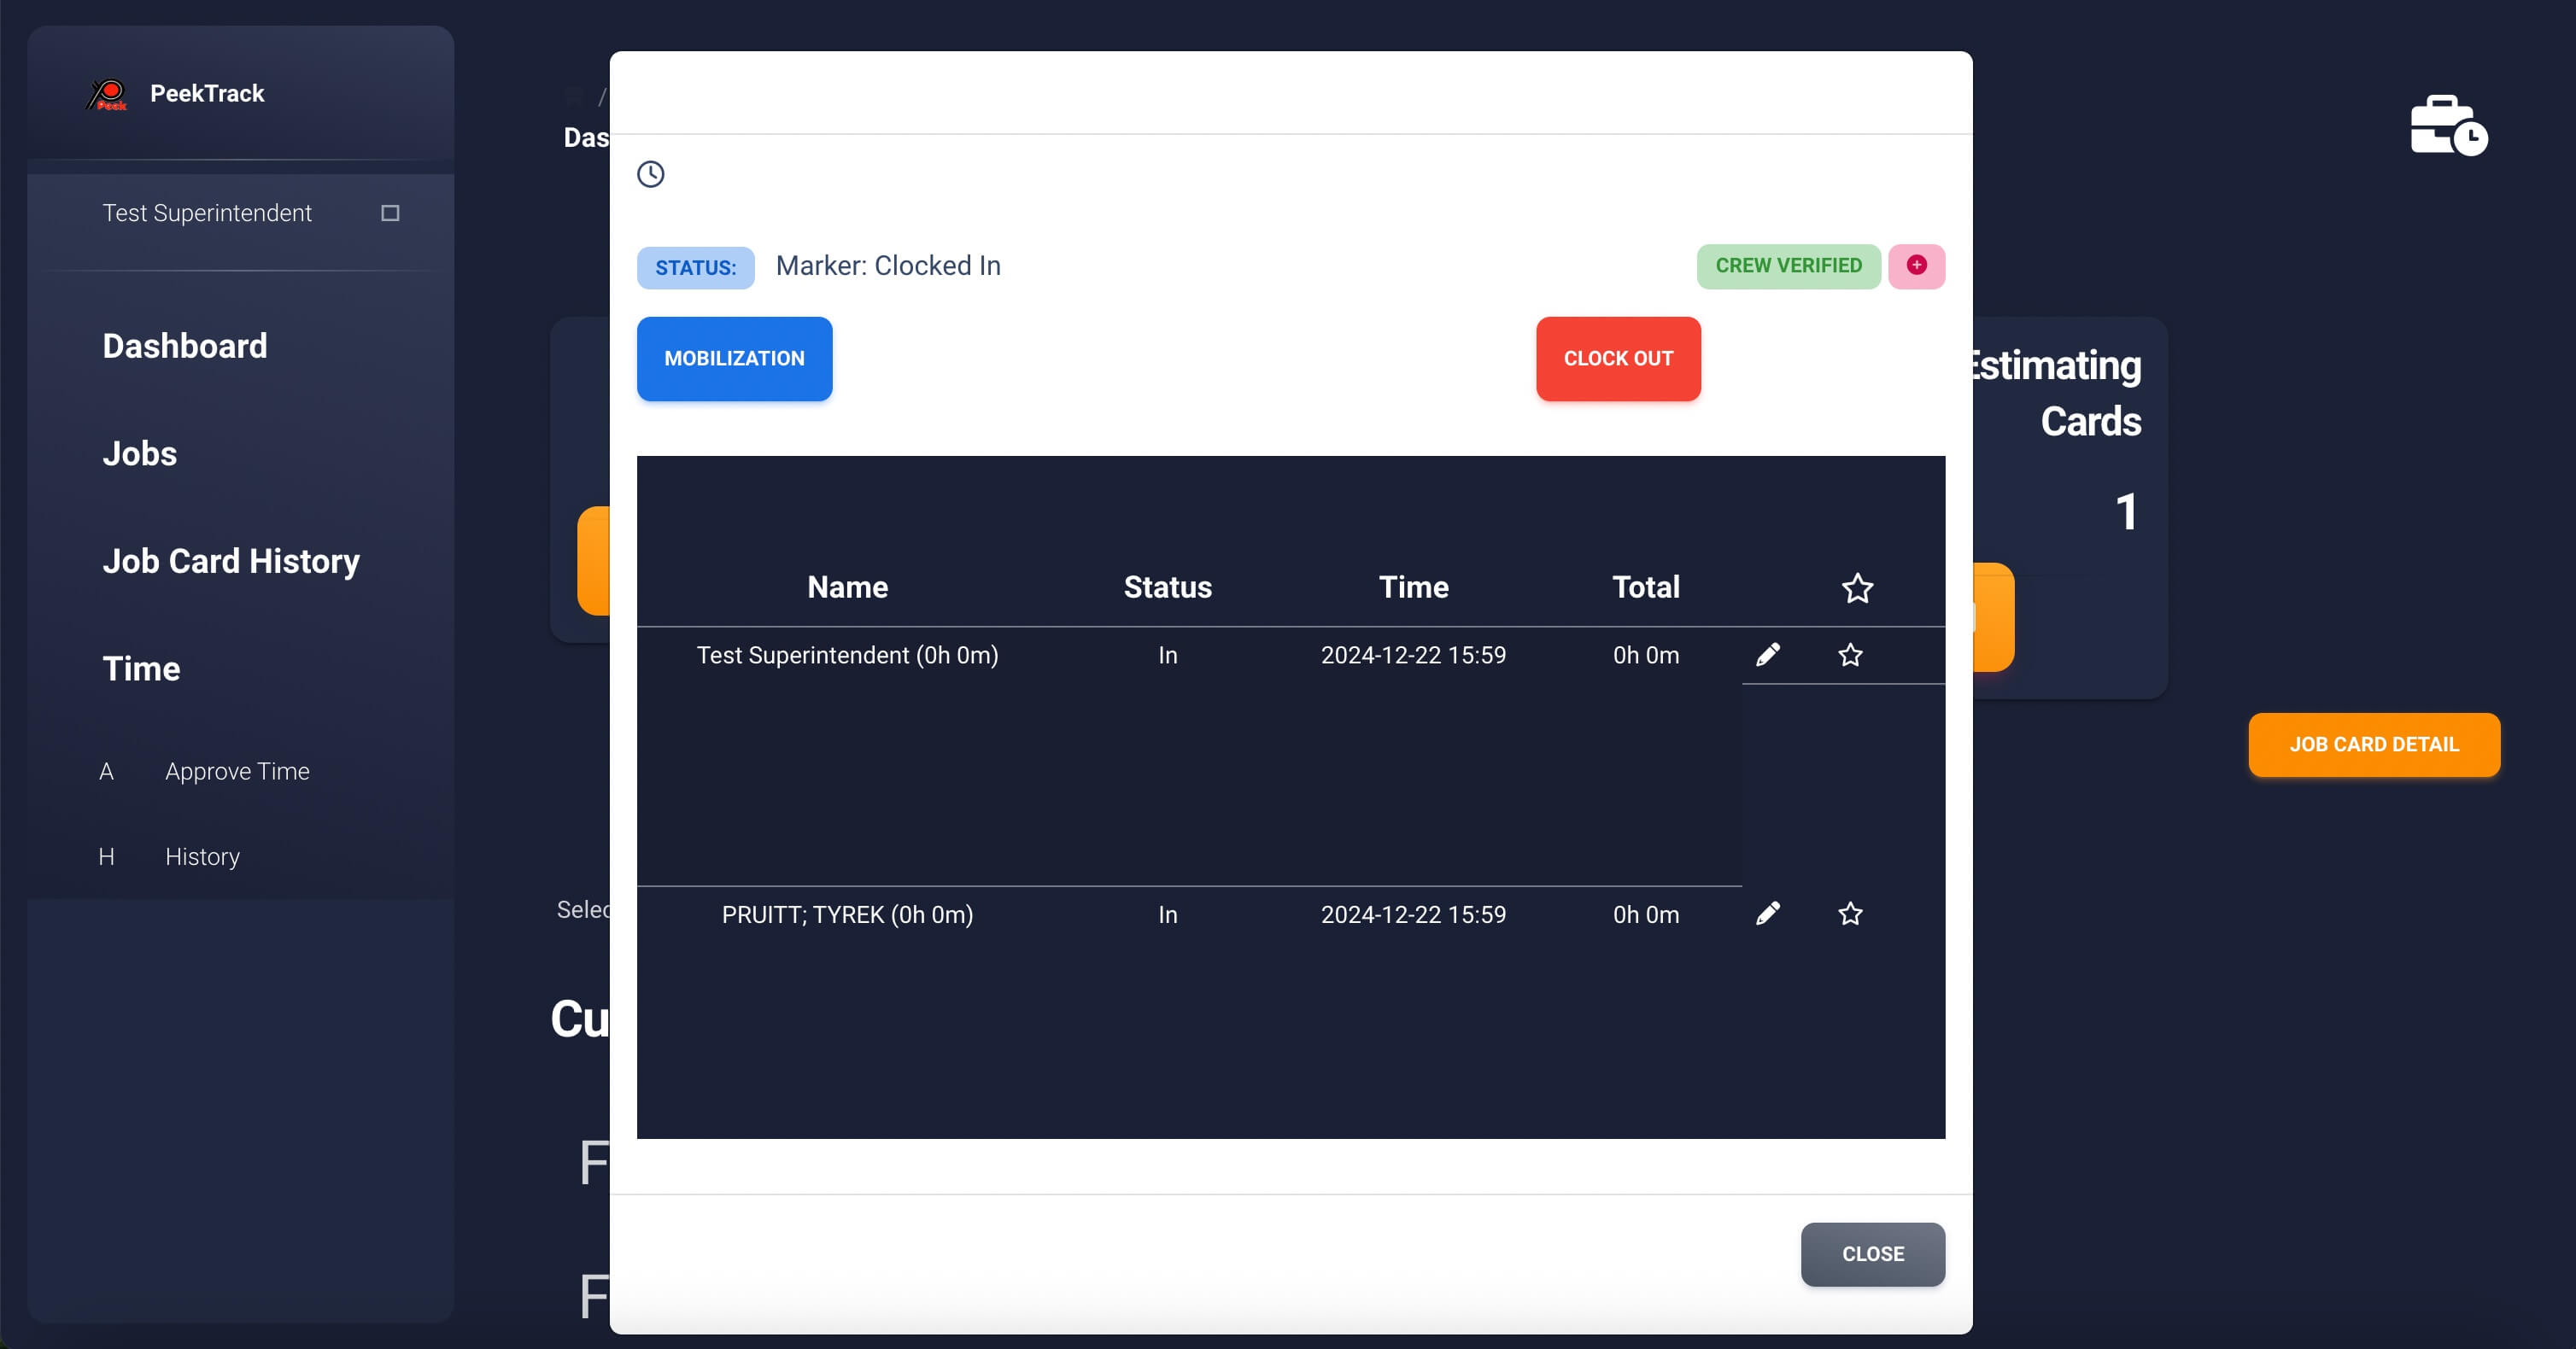
Task: Click the Total column header
Action: point(1645,587)
